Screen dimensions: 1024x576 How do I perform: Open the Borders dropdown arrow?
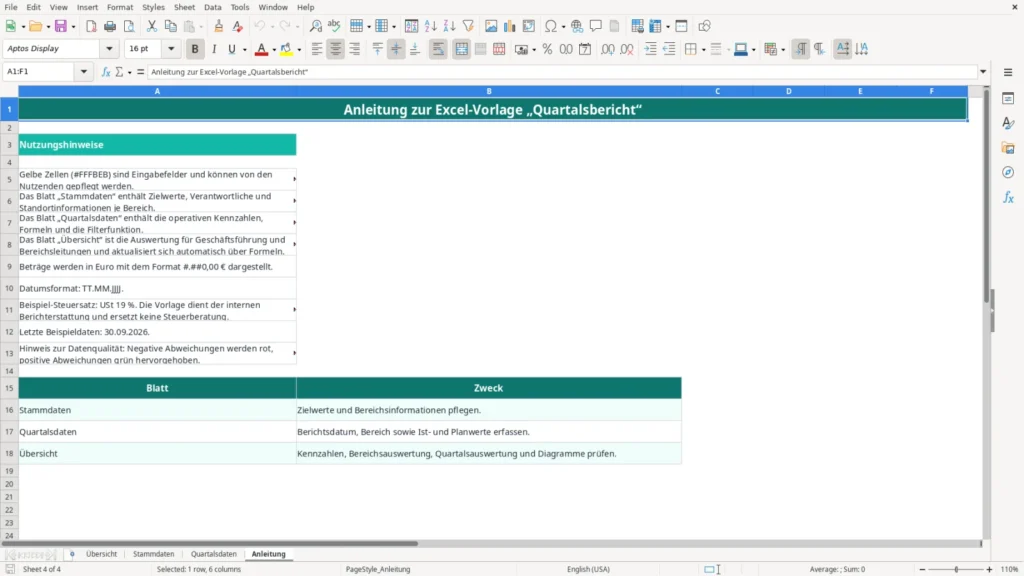pyautogui.click(x=703, y=50)
